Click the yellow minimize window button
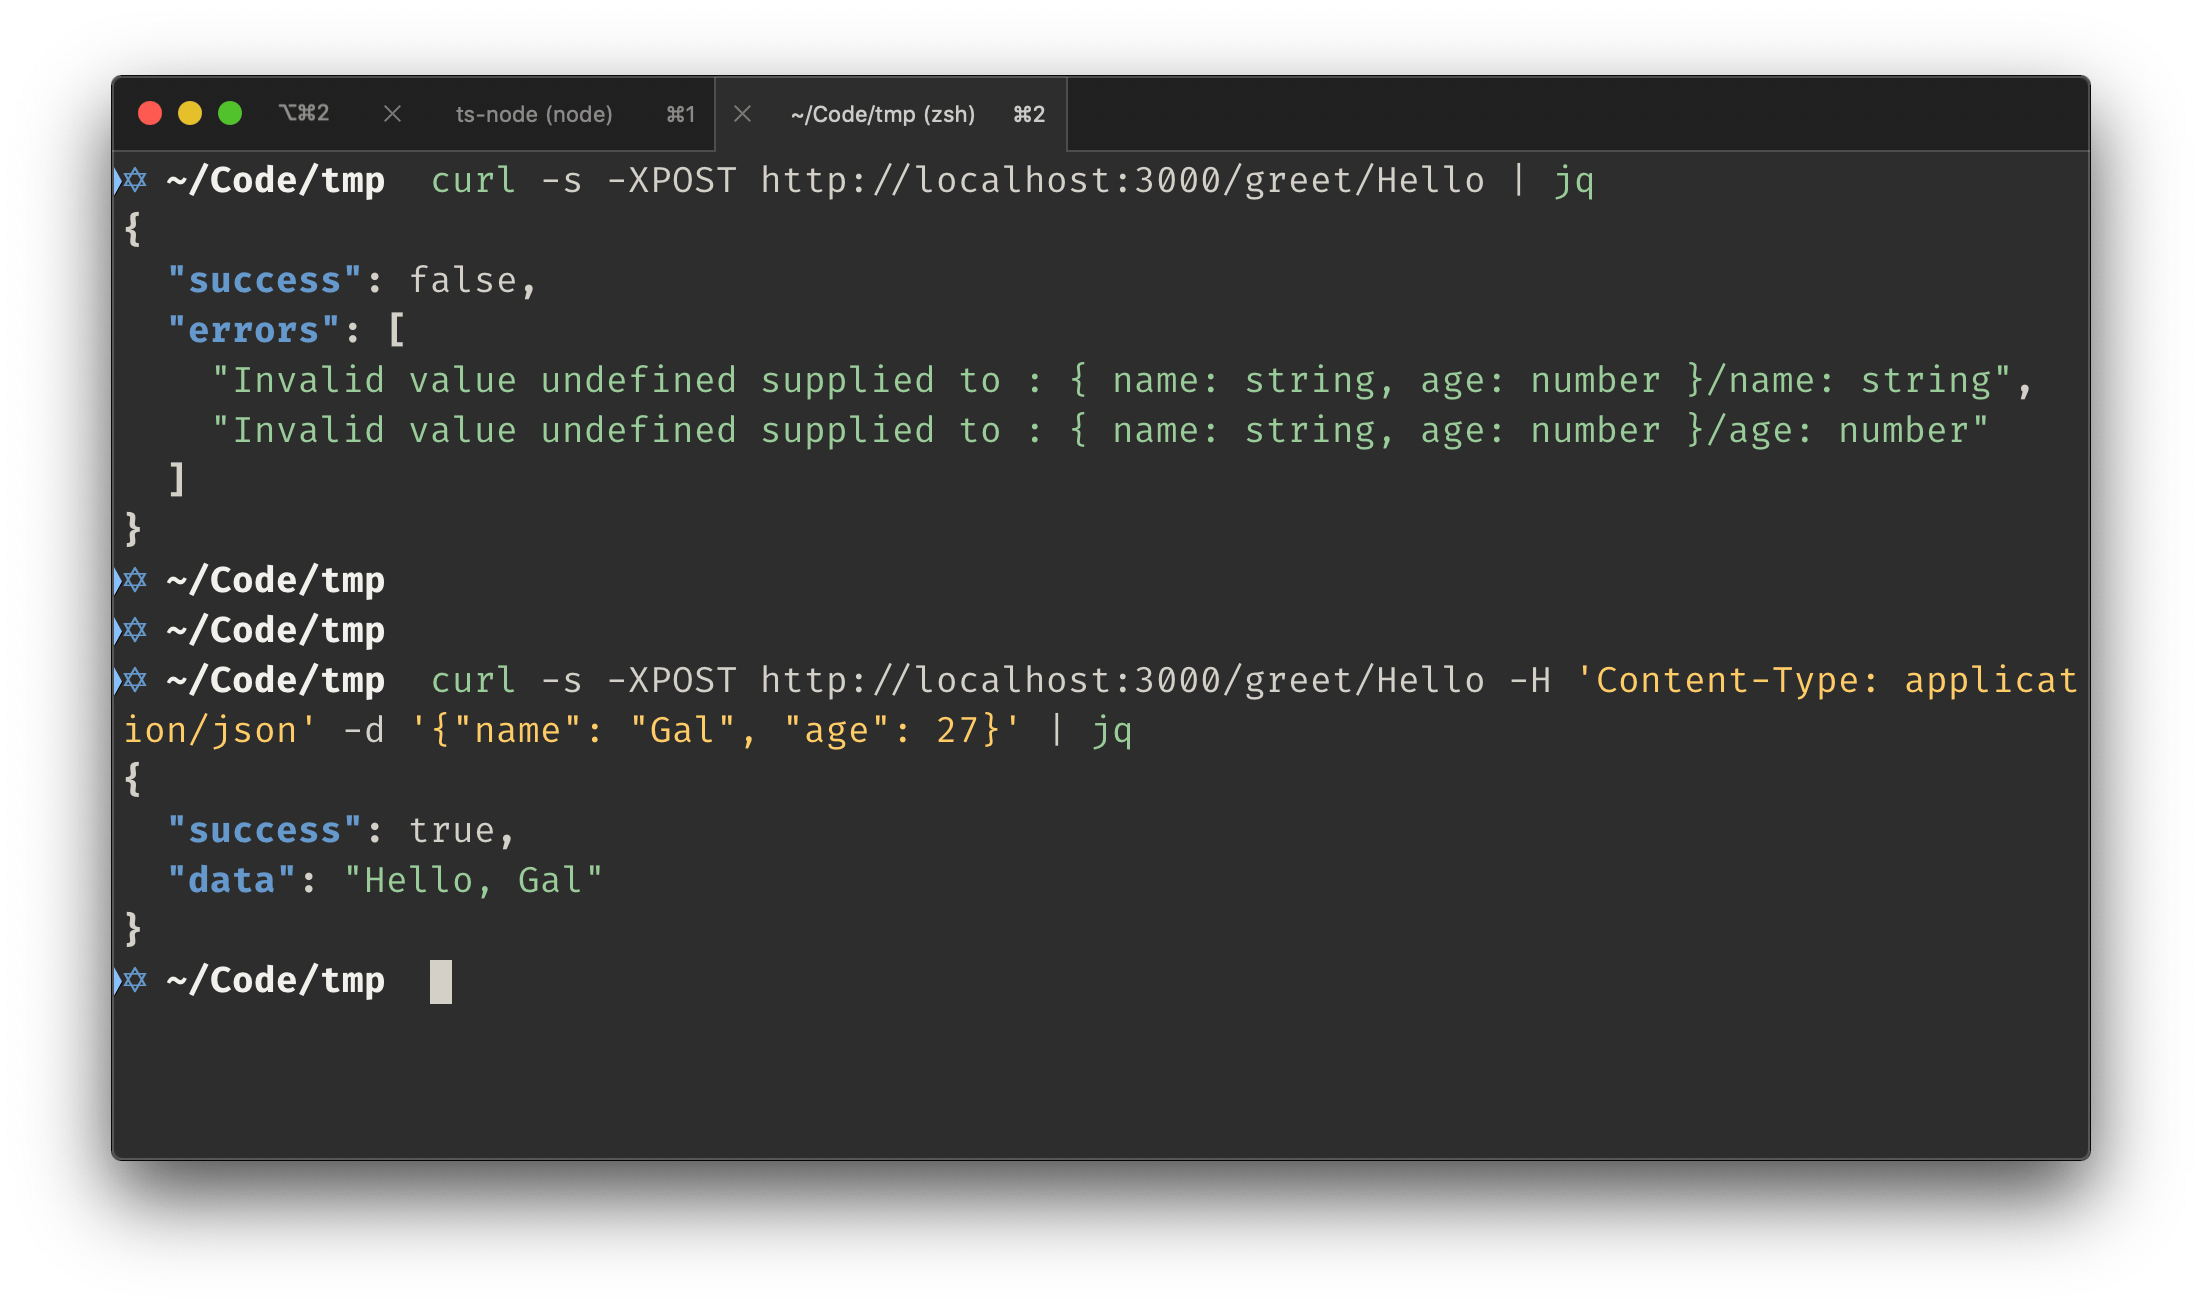 [190, 113]
